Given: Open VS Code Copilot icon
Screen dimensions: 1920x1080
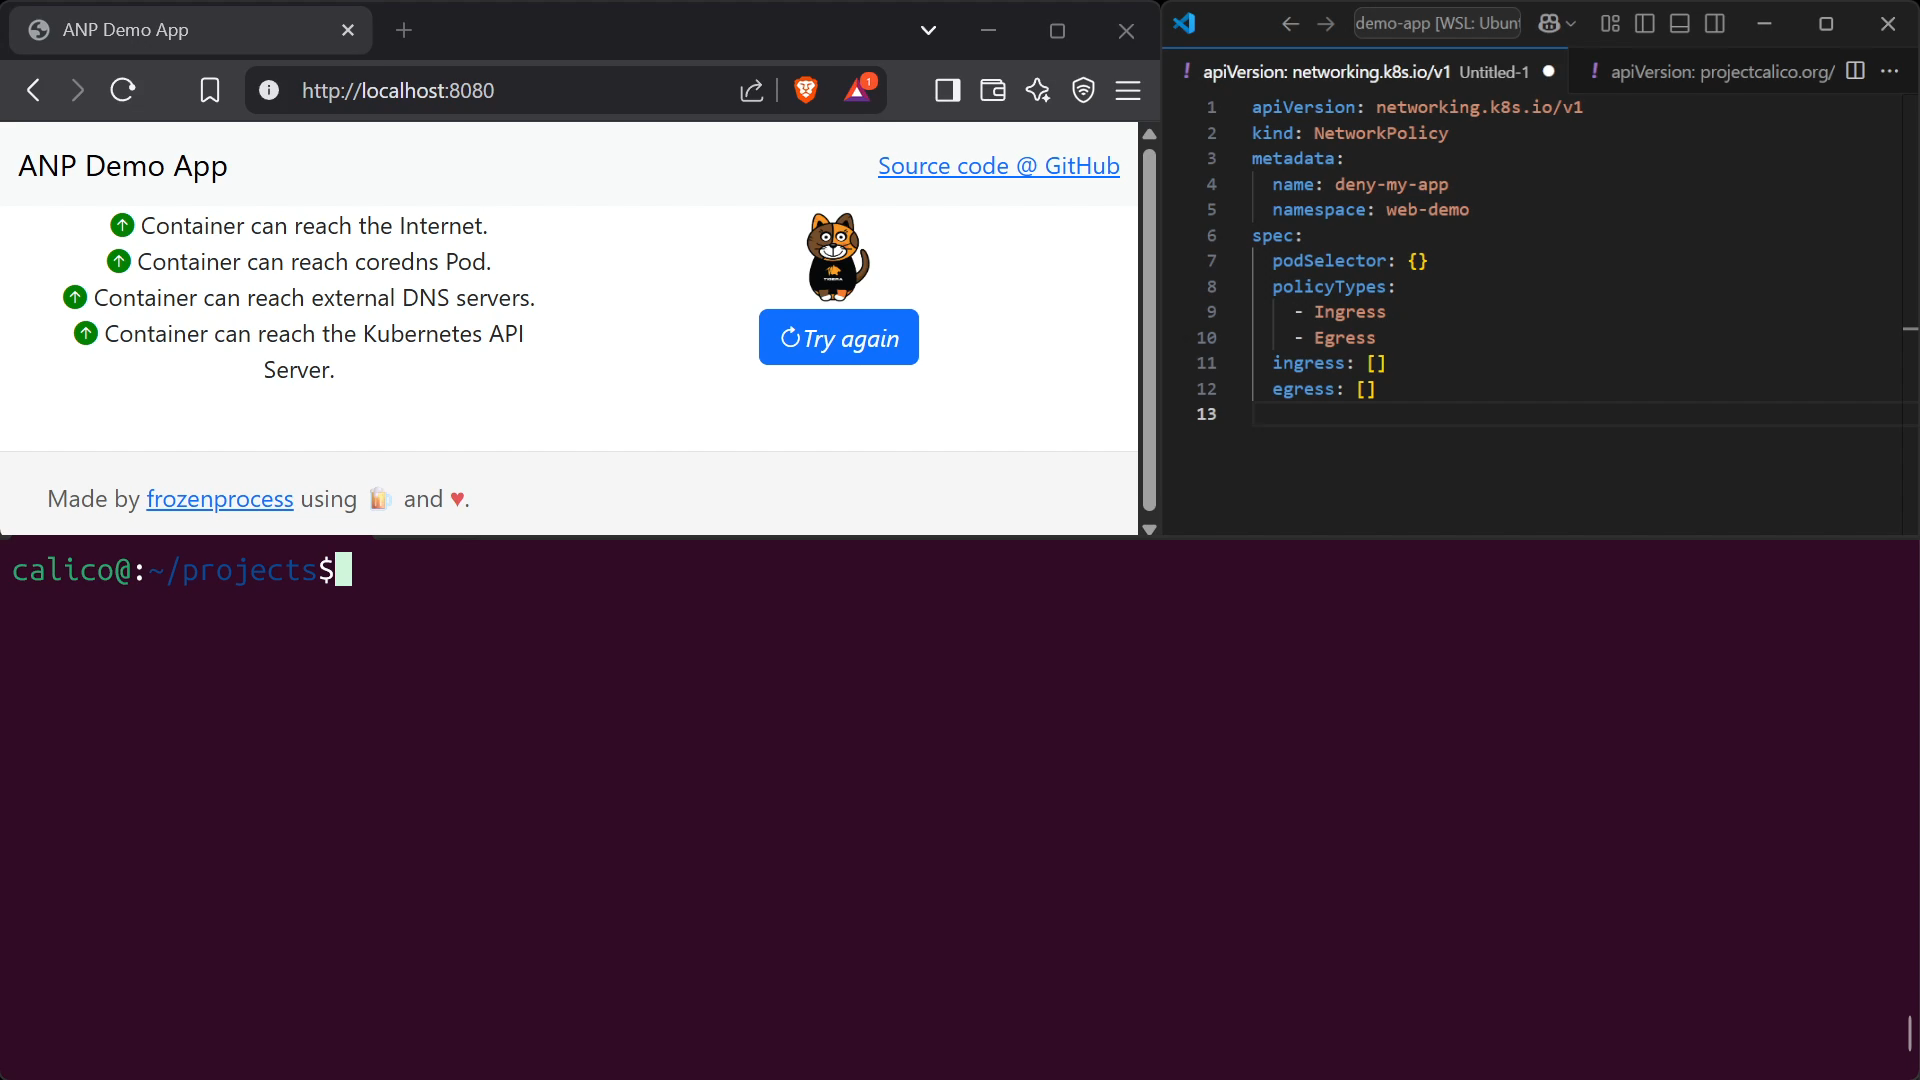Looking at the screenshot, I should (1549, 24).
